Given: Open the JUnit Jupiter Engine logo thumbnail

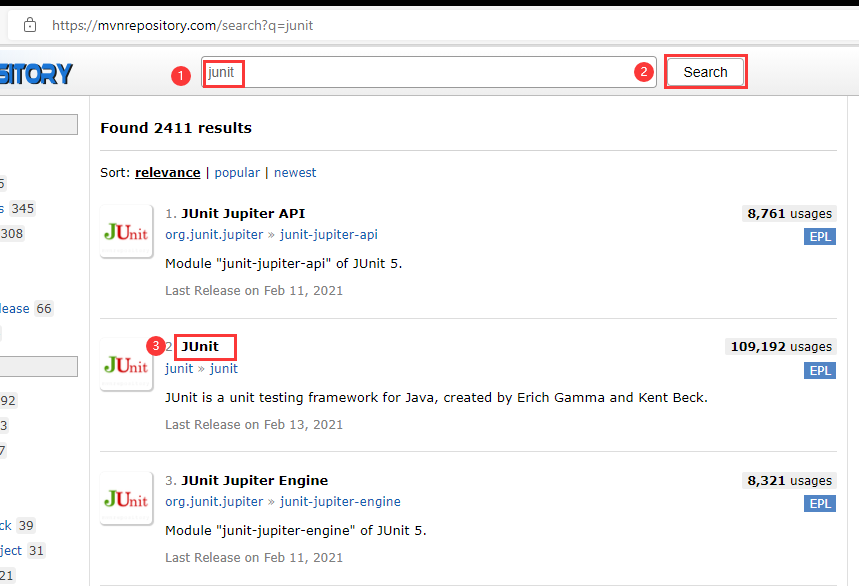Looking at the screenshot, I should pos(127,498).
